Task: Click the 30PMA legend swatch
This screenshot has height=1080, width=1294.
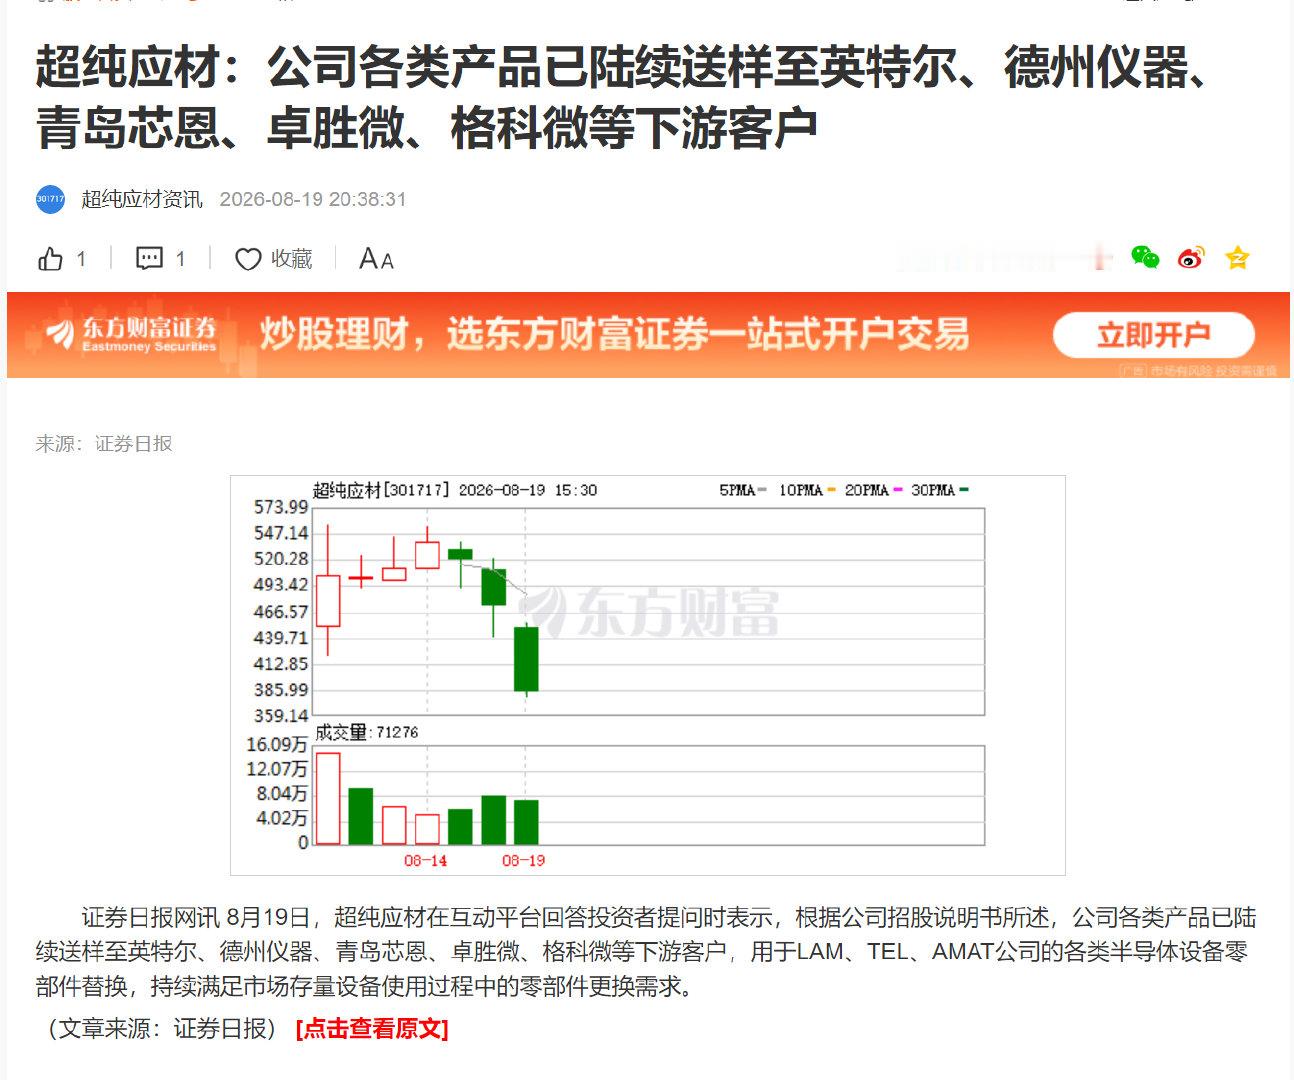Action: click(x=963, y=490)
